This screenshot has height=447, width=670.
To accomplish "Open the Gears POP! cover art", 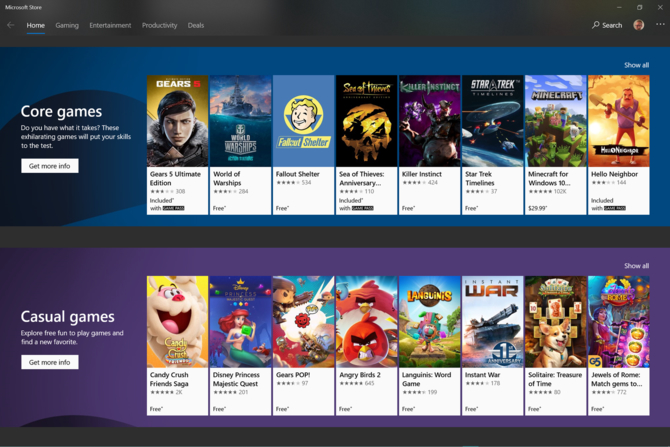I will pyautogui.click(x=303, y=322).
